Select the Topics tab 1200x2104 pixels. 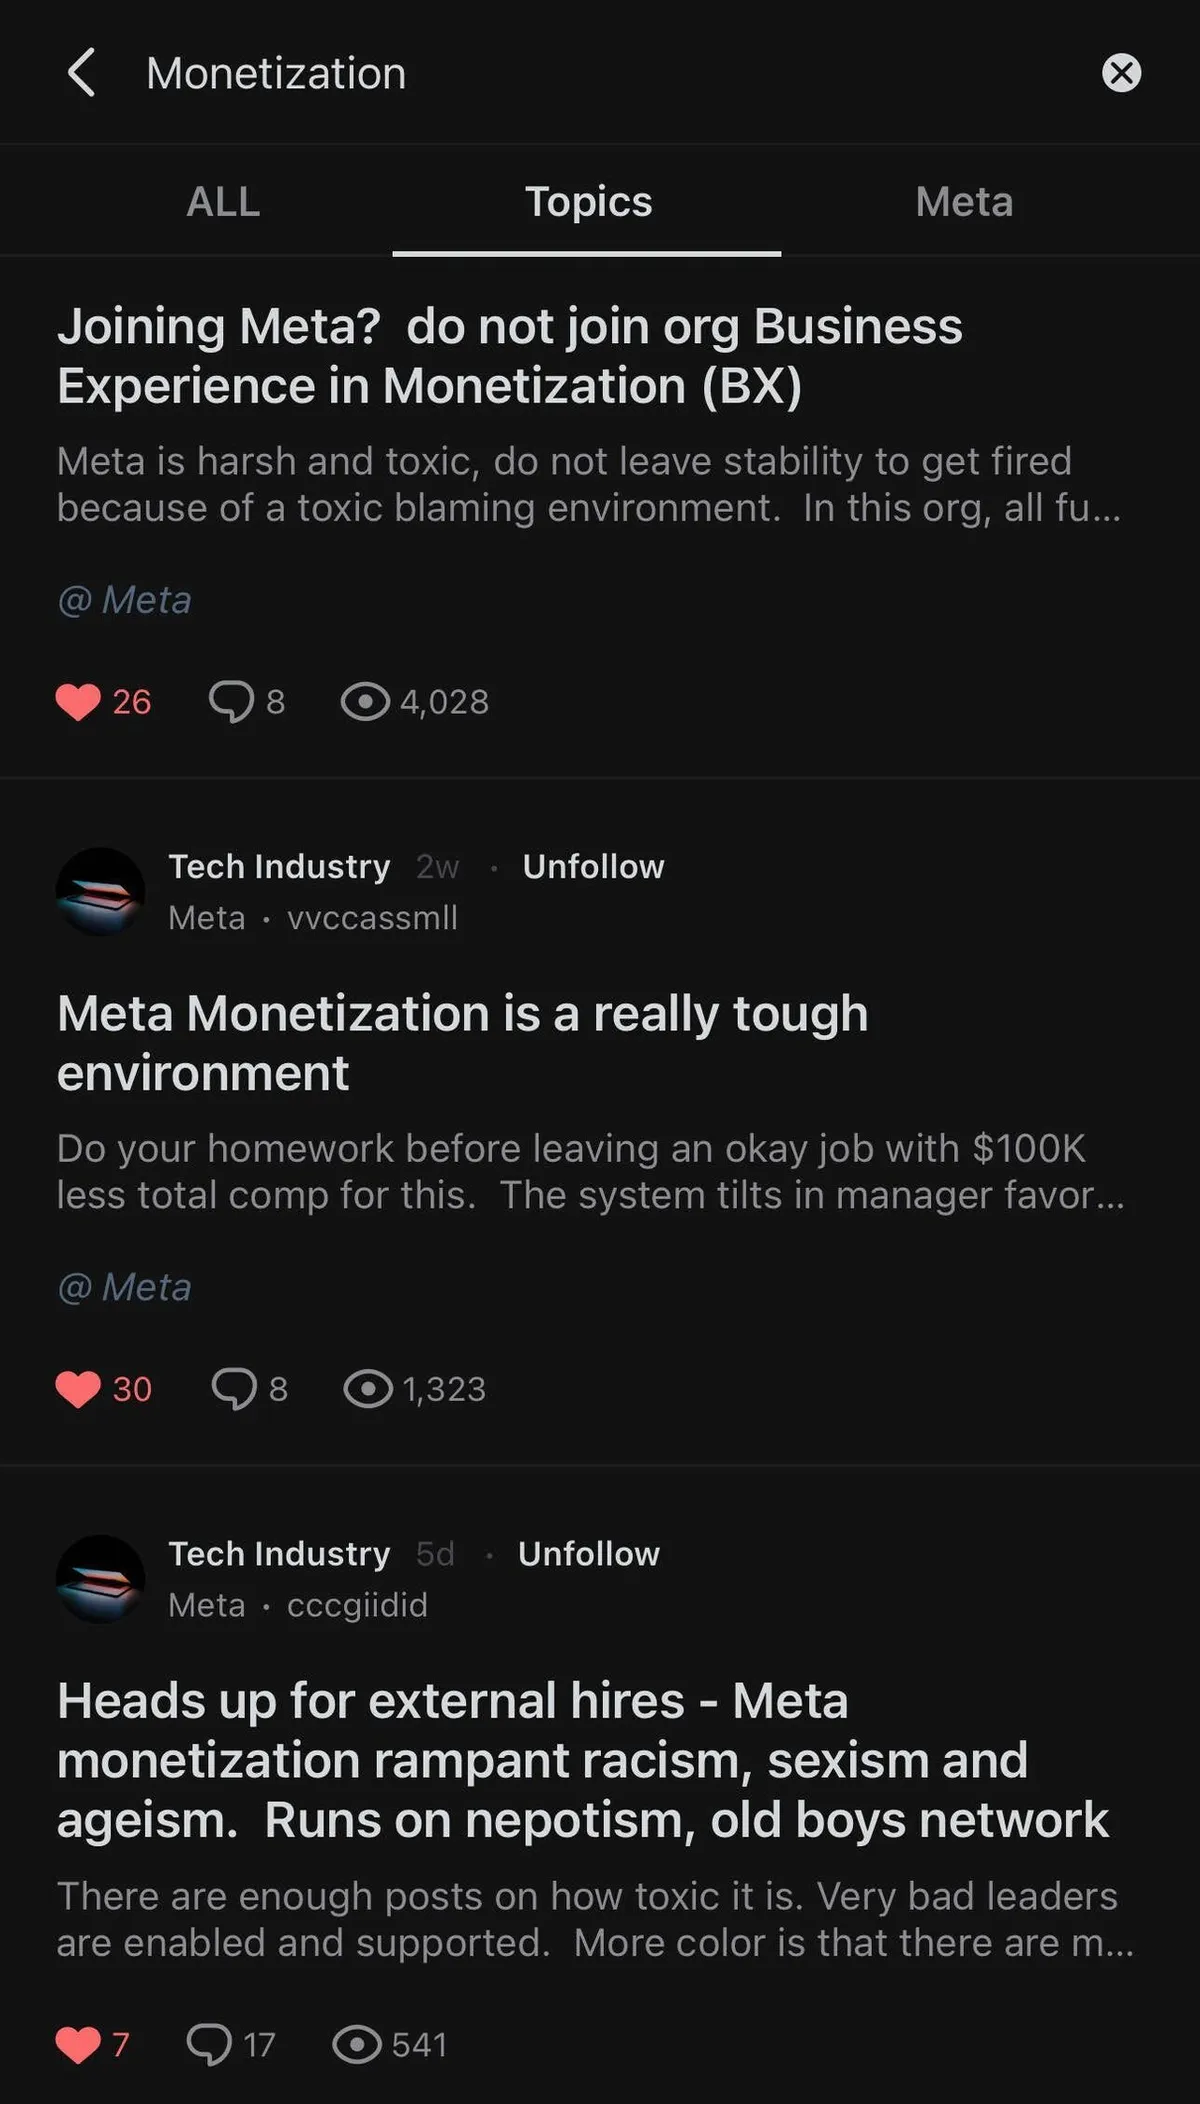[x=588, y=202]
